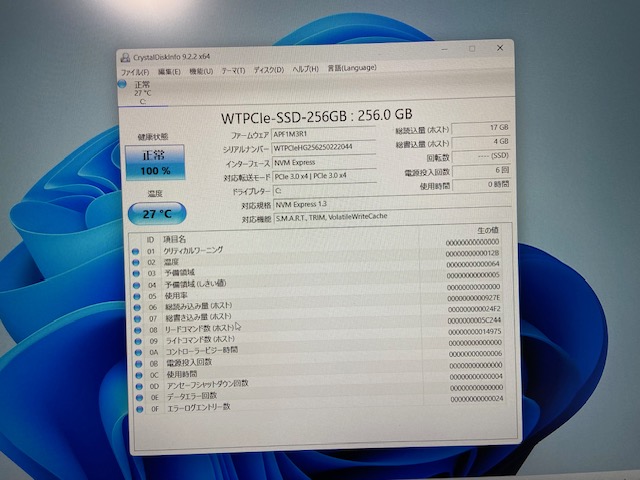Click the status icon for row 04 予備領域 (しきい値)
The height and width of the screenshot is (480, 640).
(137, 285)
